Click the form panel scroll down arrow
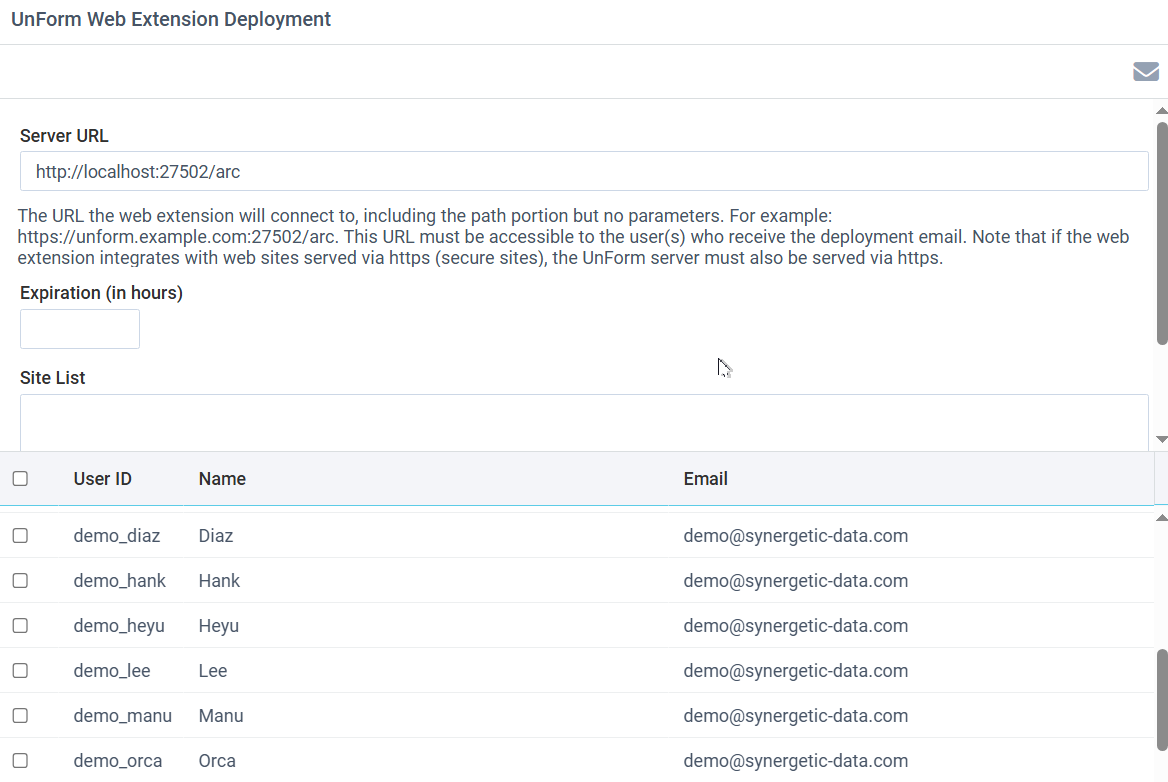The image size is (1168, 782). 1161,439
